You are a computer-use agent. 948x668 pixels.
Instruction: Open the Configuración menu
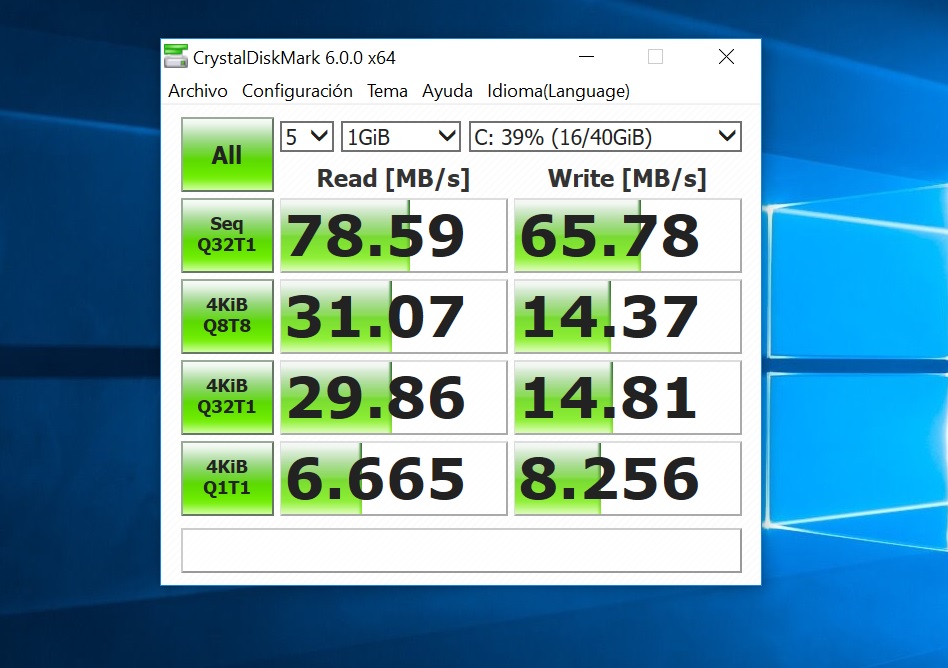297,91
